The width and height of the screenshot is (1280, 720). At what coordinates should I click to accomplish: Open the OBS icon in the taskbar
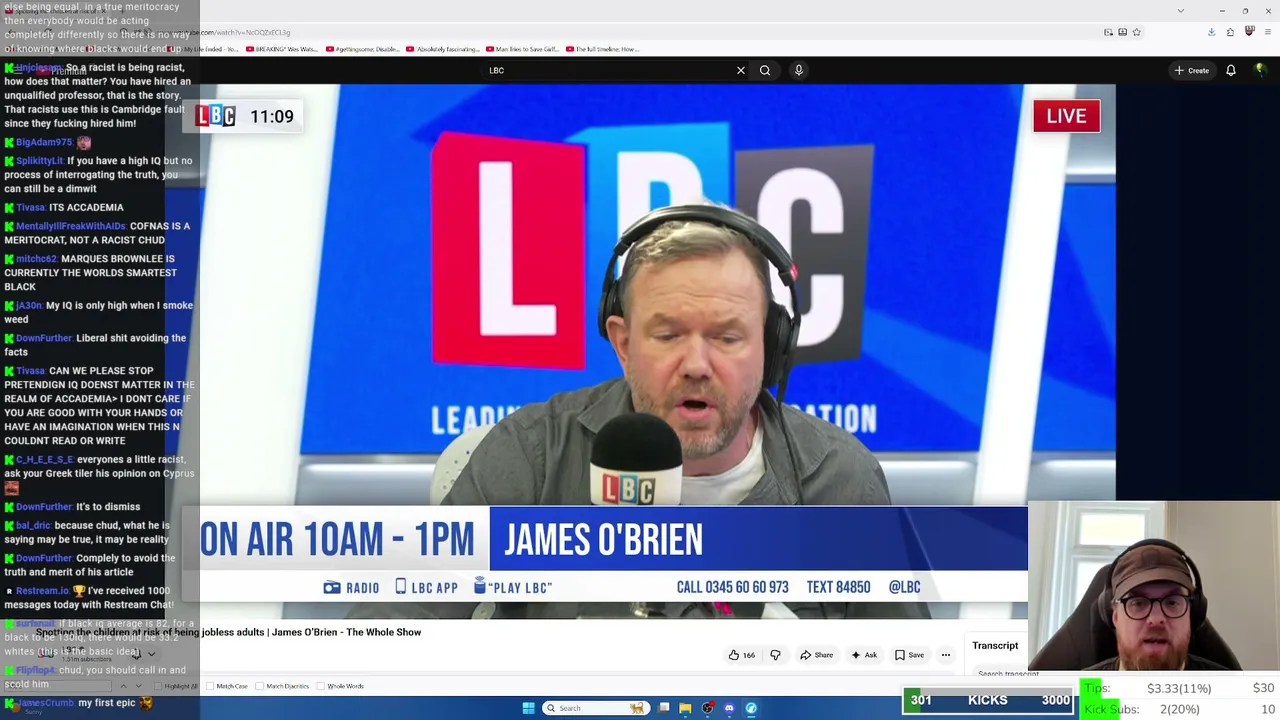pyautogui.click(x=707, y=708)
